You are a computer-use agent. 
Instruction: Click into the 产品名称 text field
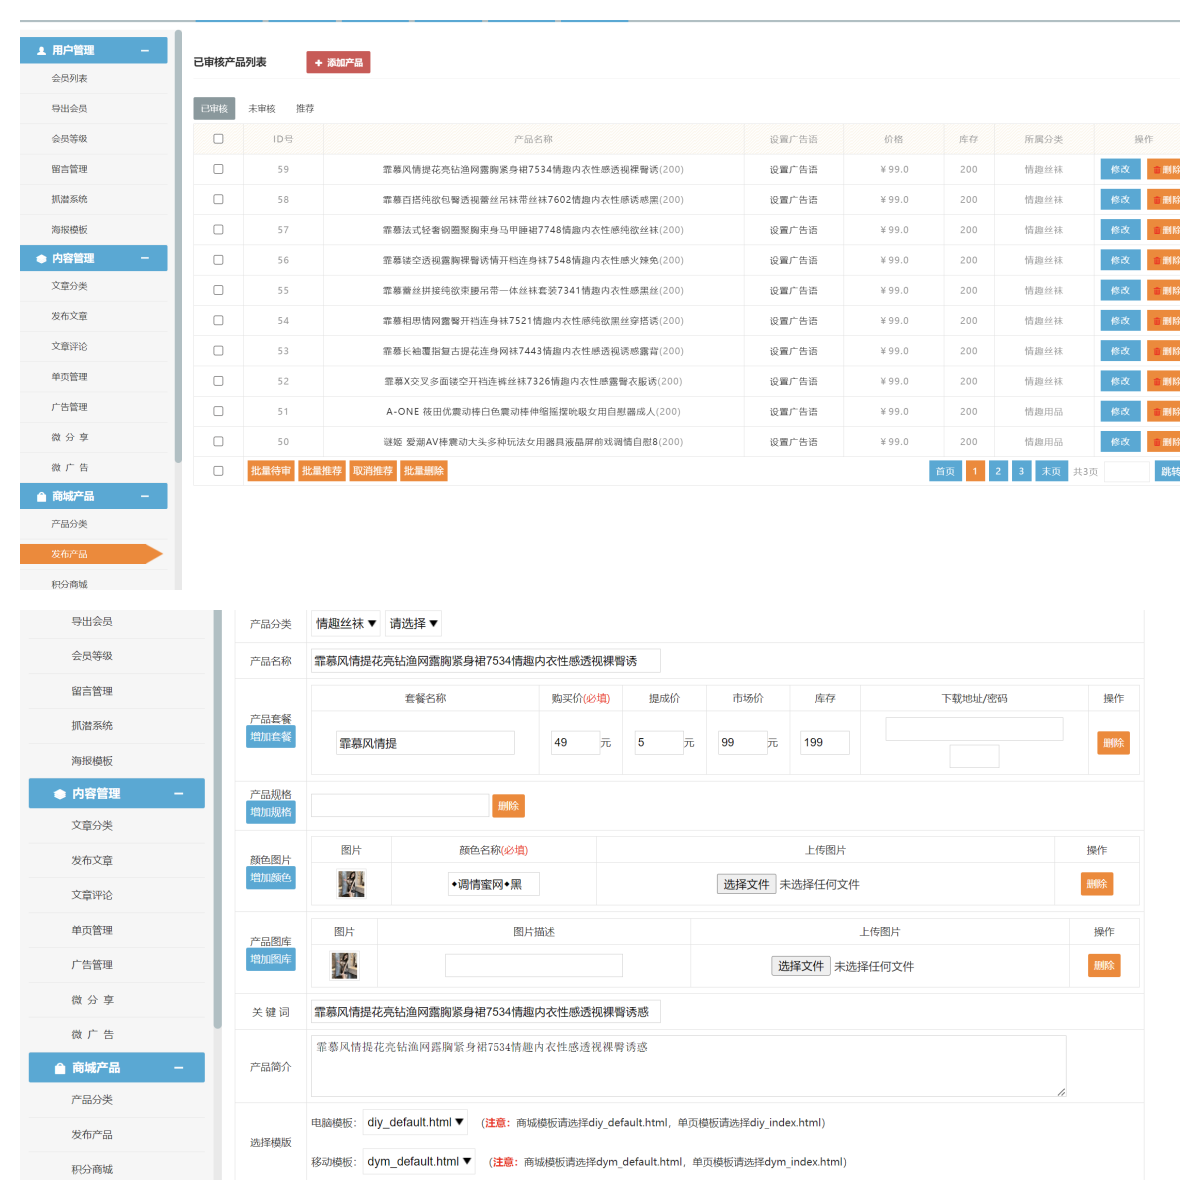(486, 661)
